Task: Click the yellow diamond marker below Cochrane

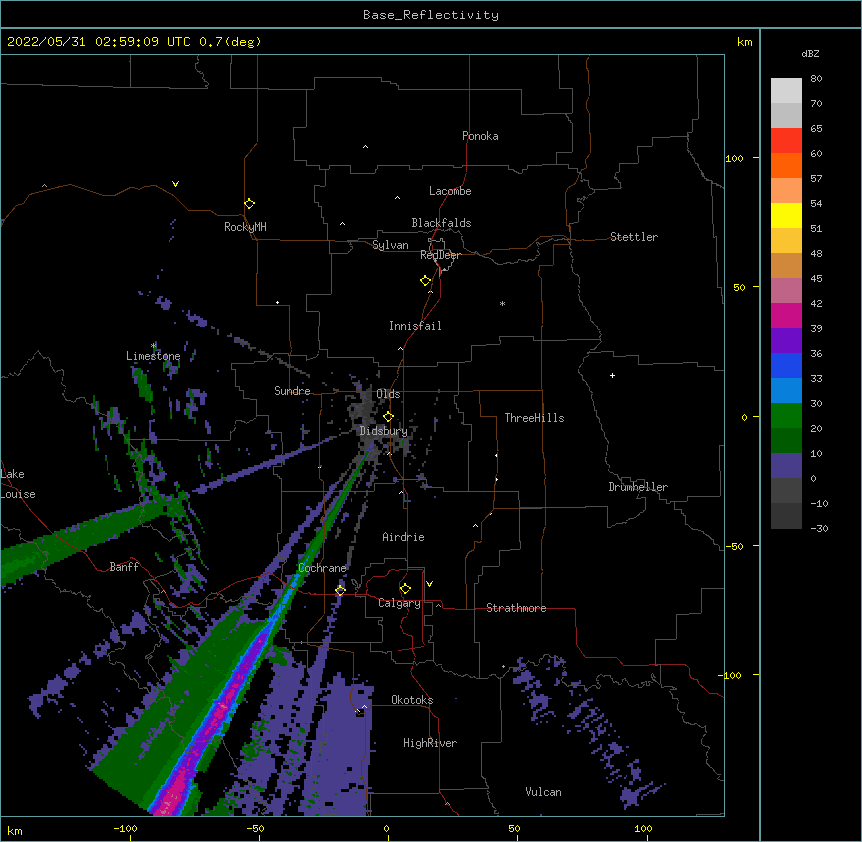Action: 340,590
